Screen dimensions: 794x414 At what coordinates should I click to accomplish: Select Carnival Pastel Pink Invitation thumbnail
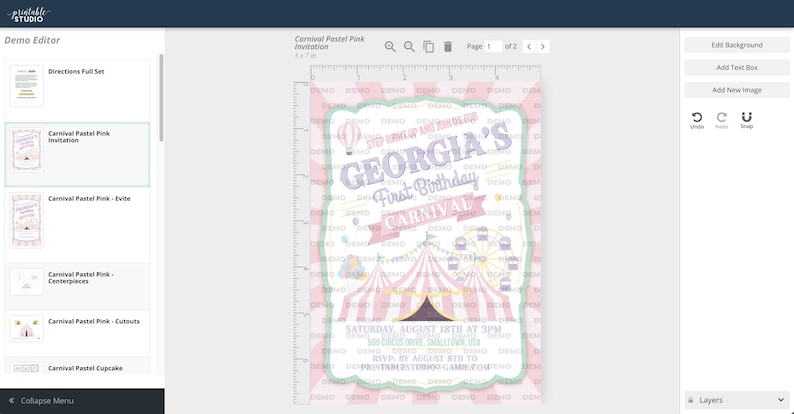coord(26,150)
